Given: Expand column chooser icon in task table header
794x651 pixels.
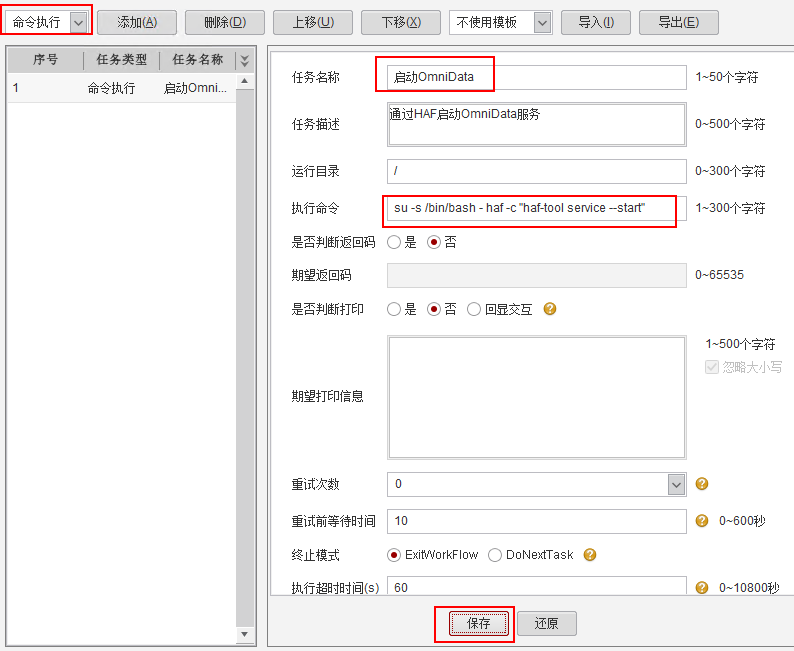Looking at the screenshot, I should pyautogui.click(x=245, y=61).
